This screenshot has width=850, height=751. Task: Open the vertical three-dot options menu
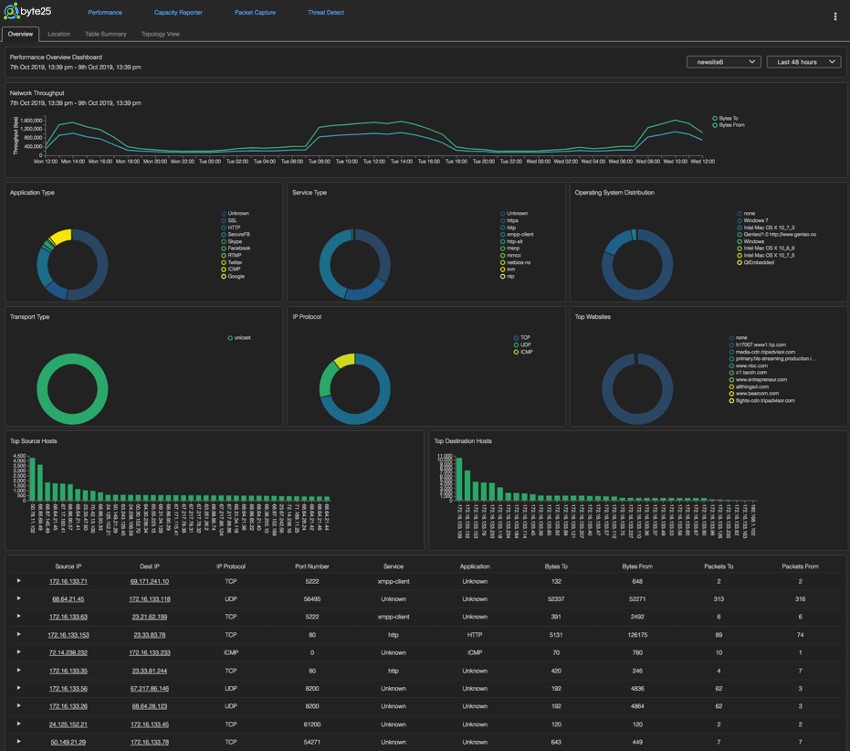[835, 16]
